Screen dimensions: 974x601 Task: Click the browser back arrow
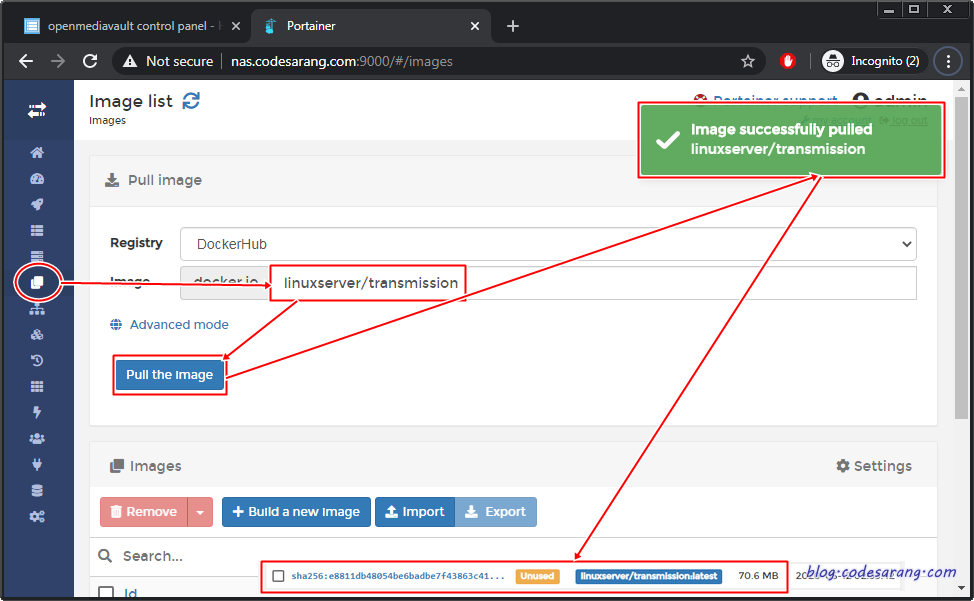tap(26, 61)
